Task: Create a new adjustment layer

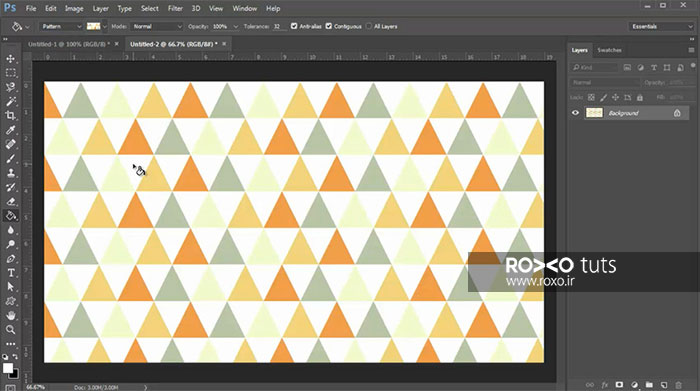Action: point(634,385)
